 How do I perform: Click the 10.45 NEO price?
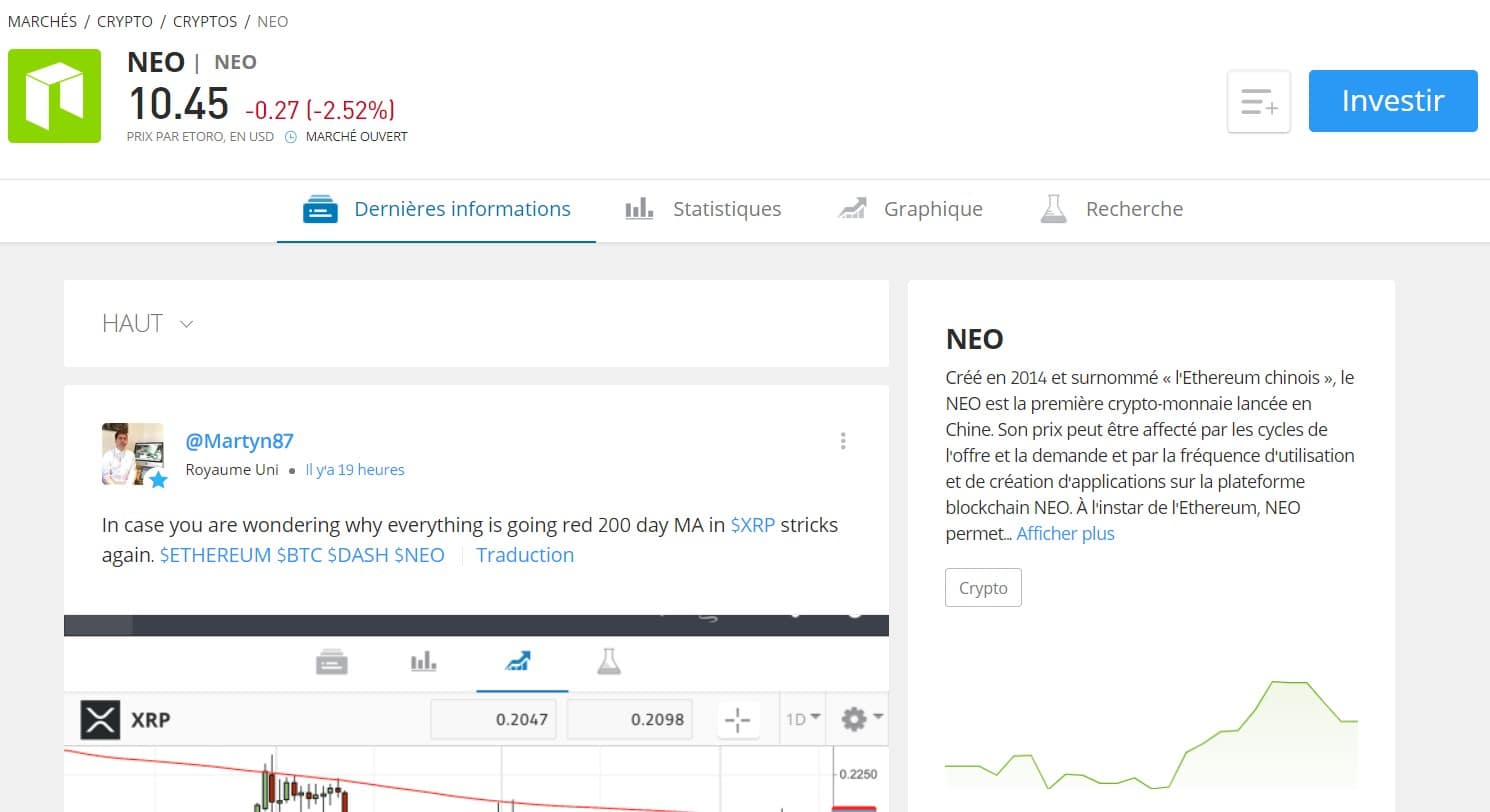(x=179, y=103)
